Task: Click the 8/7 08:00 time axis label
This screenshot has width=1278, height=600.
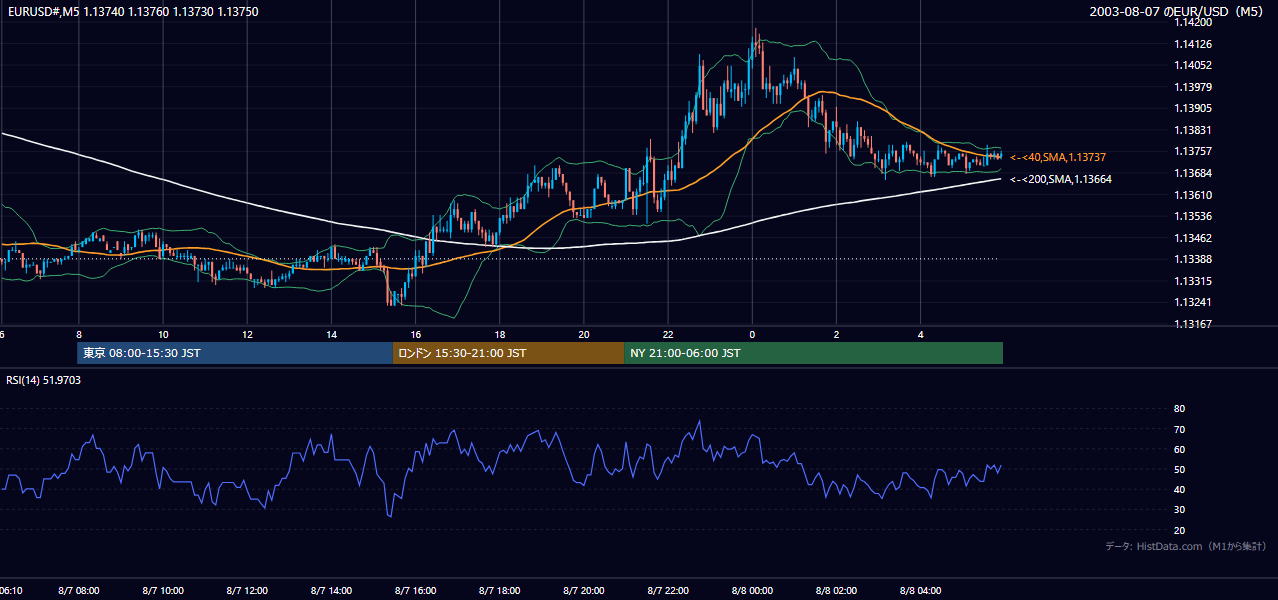Action: tap(78, 591)
